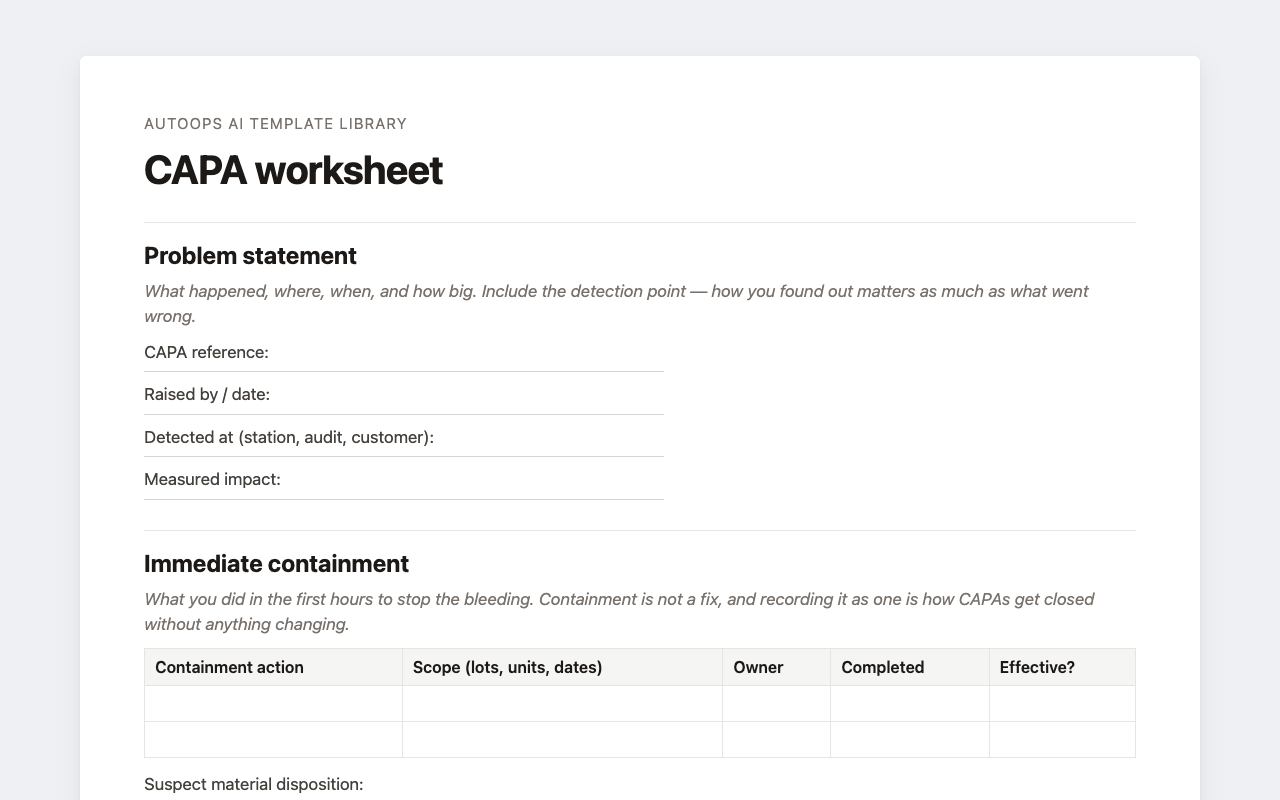Click the Immediate containment heading
Image resolution: width=1280 pixels, height=800 pixels.
coord(276,564)
